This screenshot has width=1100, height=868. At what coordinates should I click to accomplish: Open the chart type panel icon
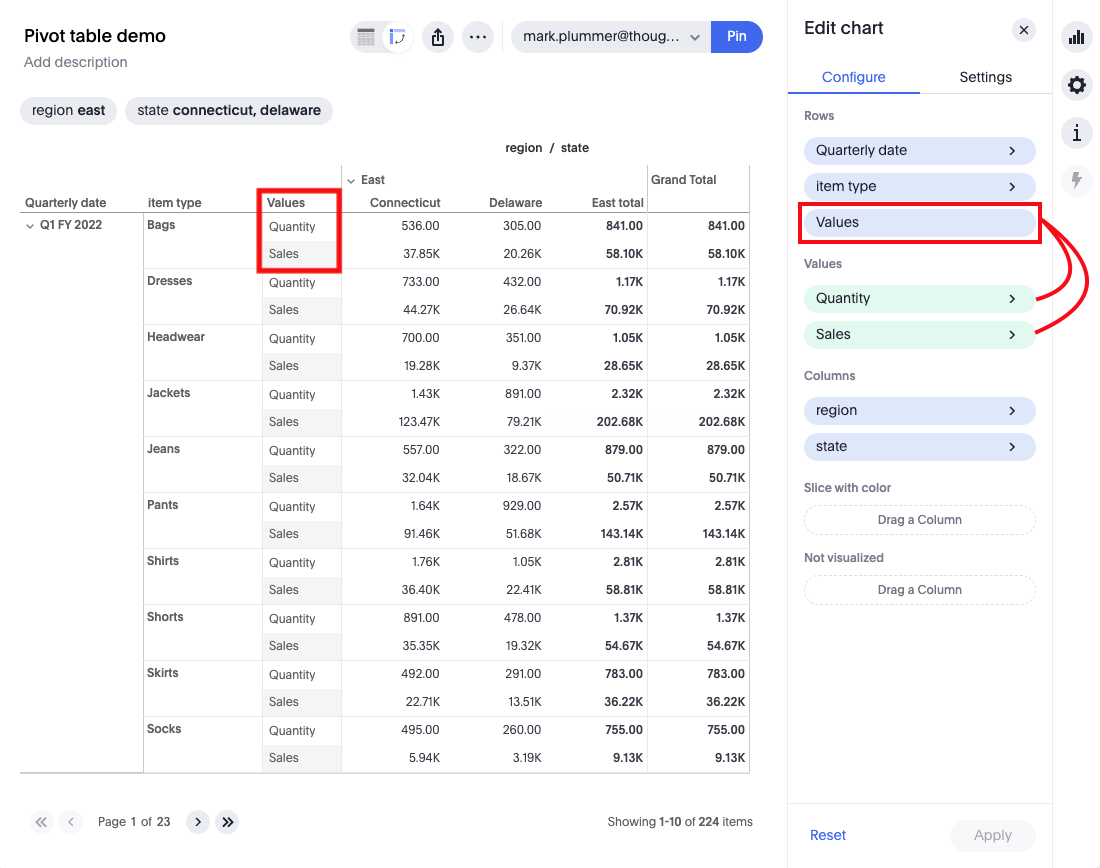[x=1076, y=37]
